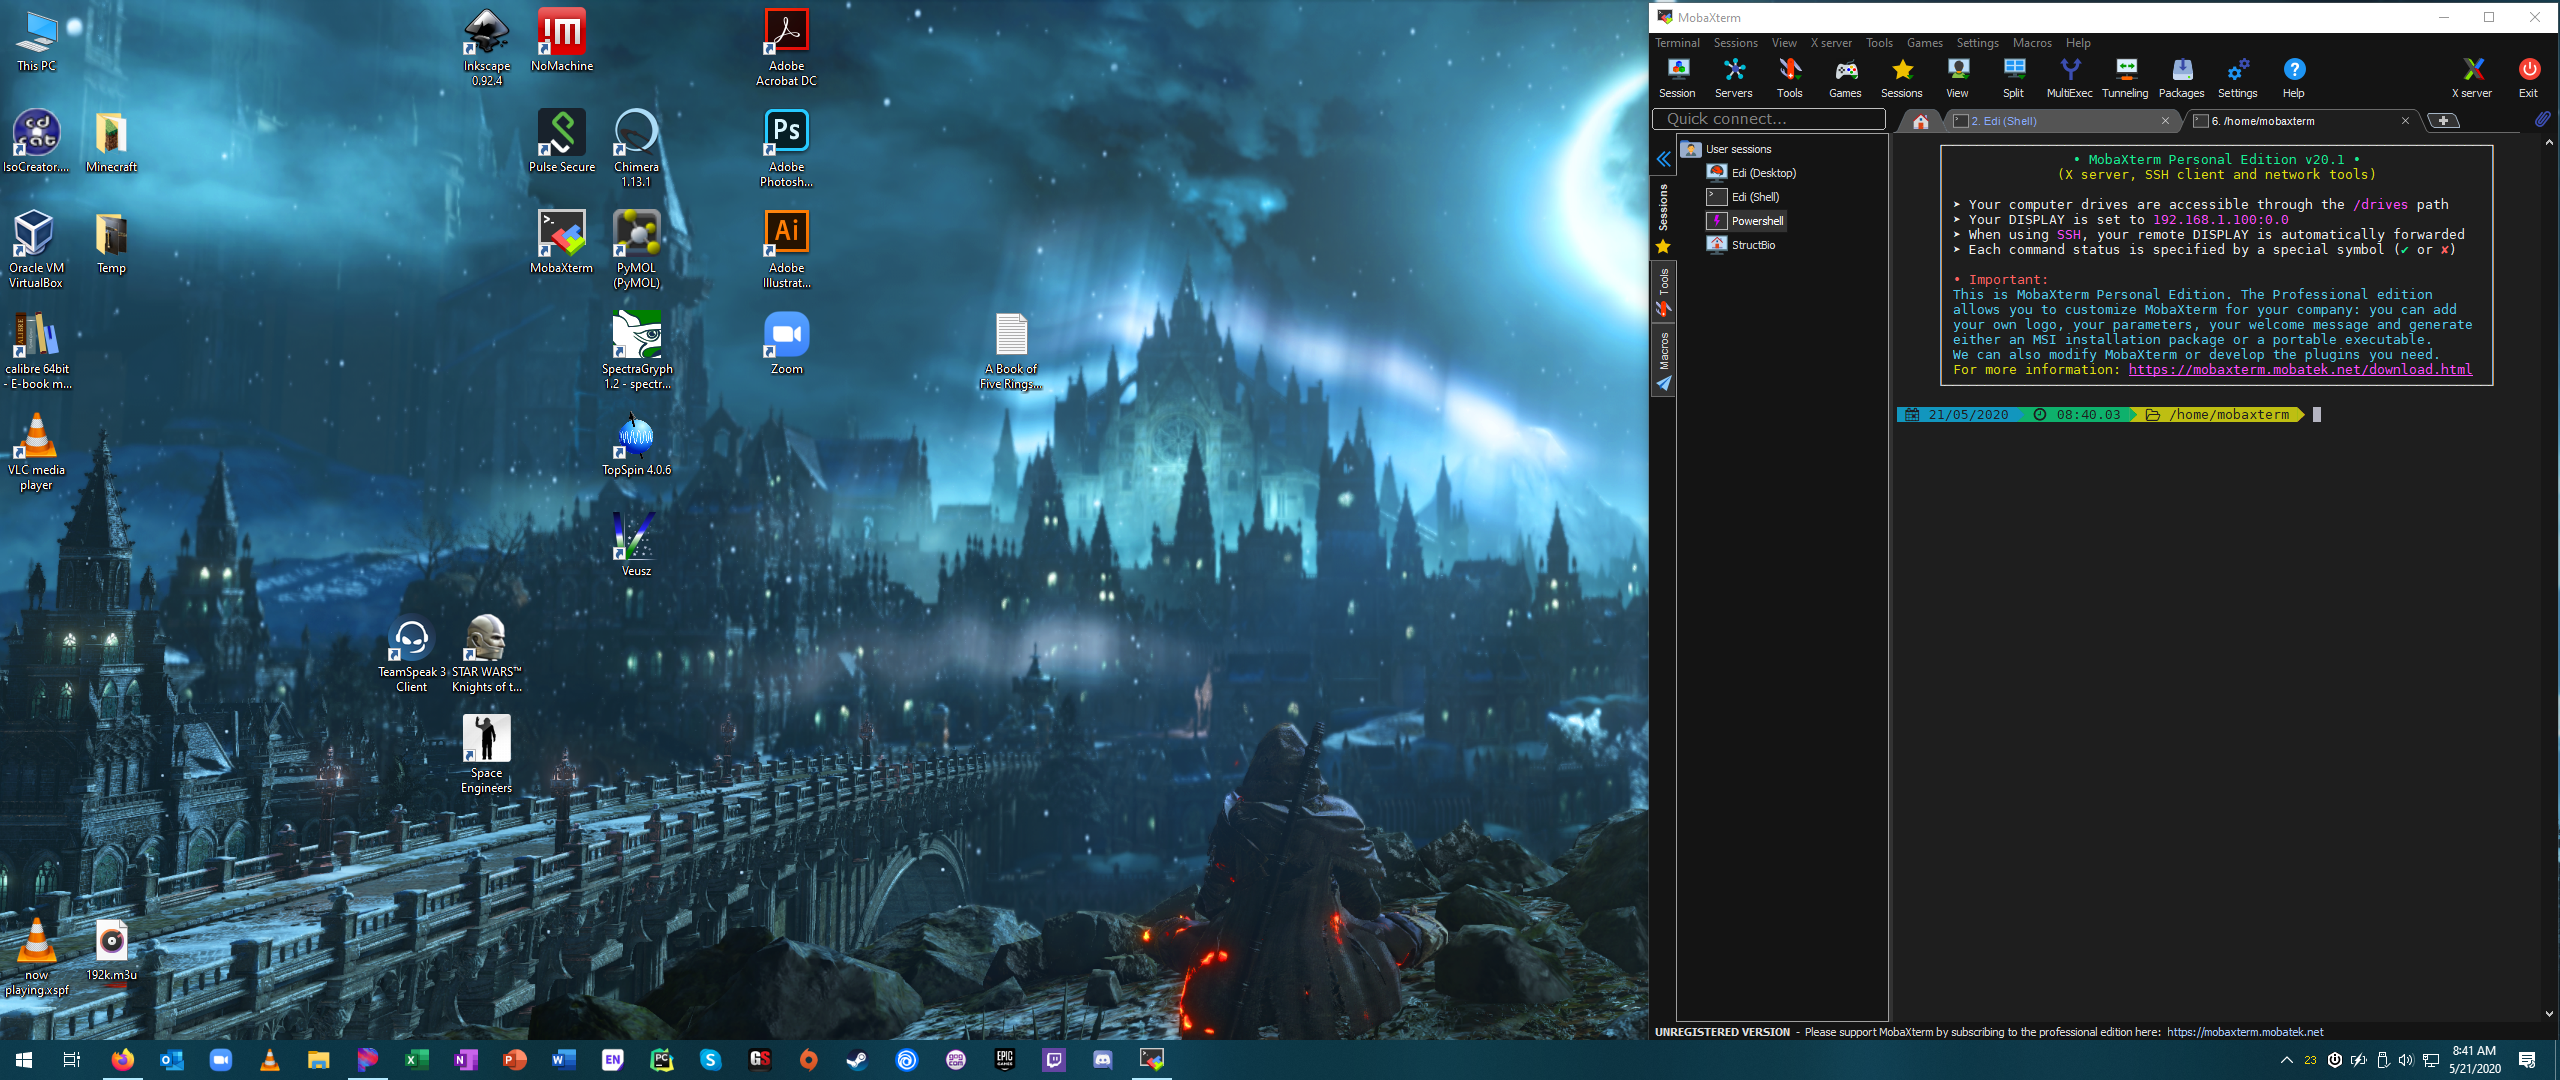Click the Quick connect input field
Viewport: 2560px width, 1080px height.
1768,119
